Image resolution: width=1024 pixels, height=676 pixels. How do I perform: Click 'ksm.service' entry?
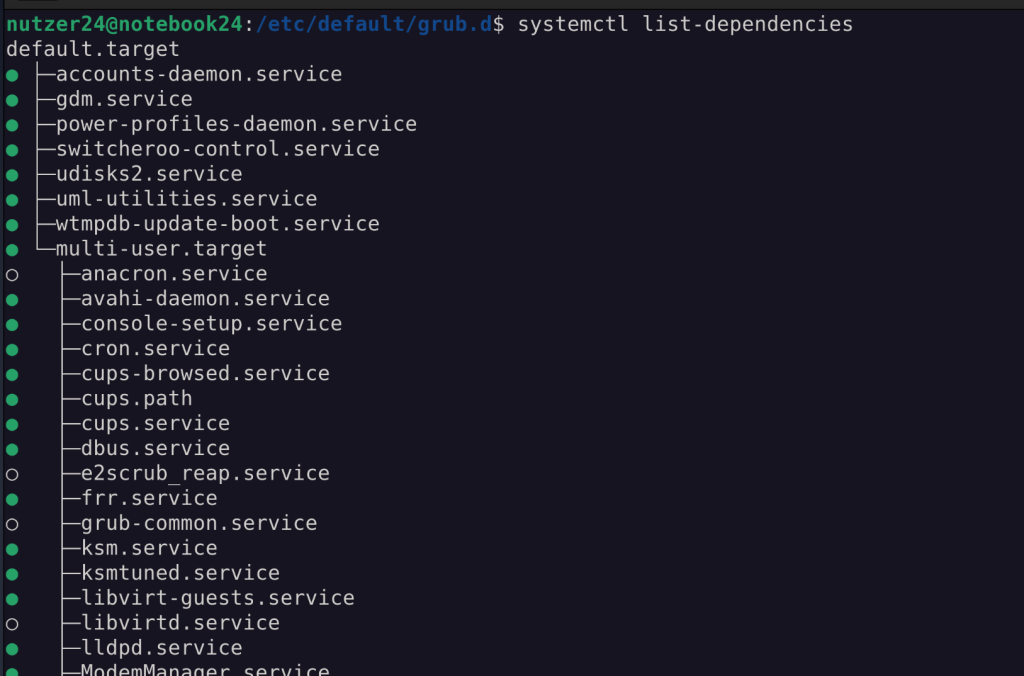pos(149,547)
